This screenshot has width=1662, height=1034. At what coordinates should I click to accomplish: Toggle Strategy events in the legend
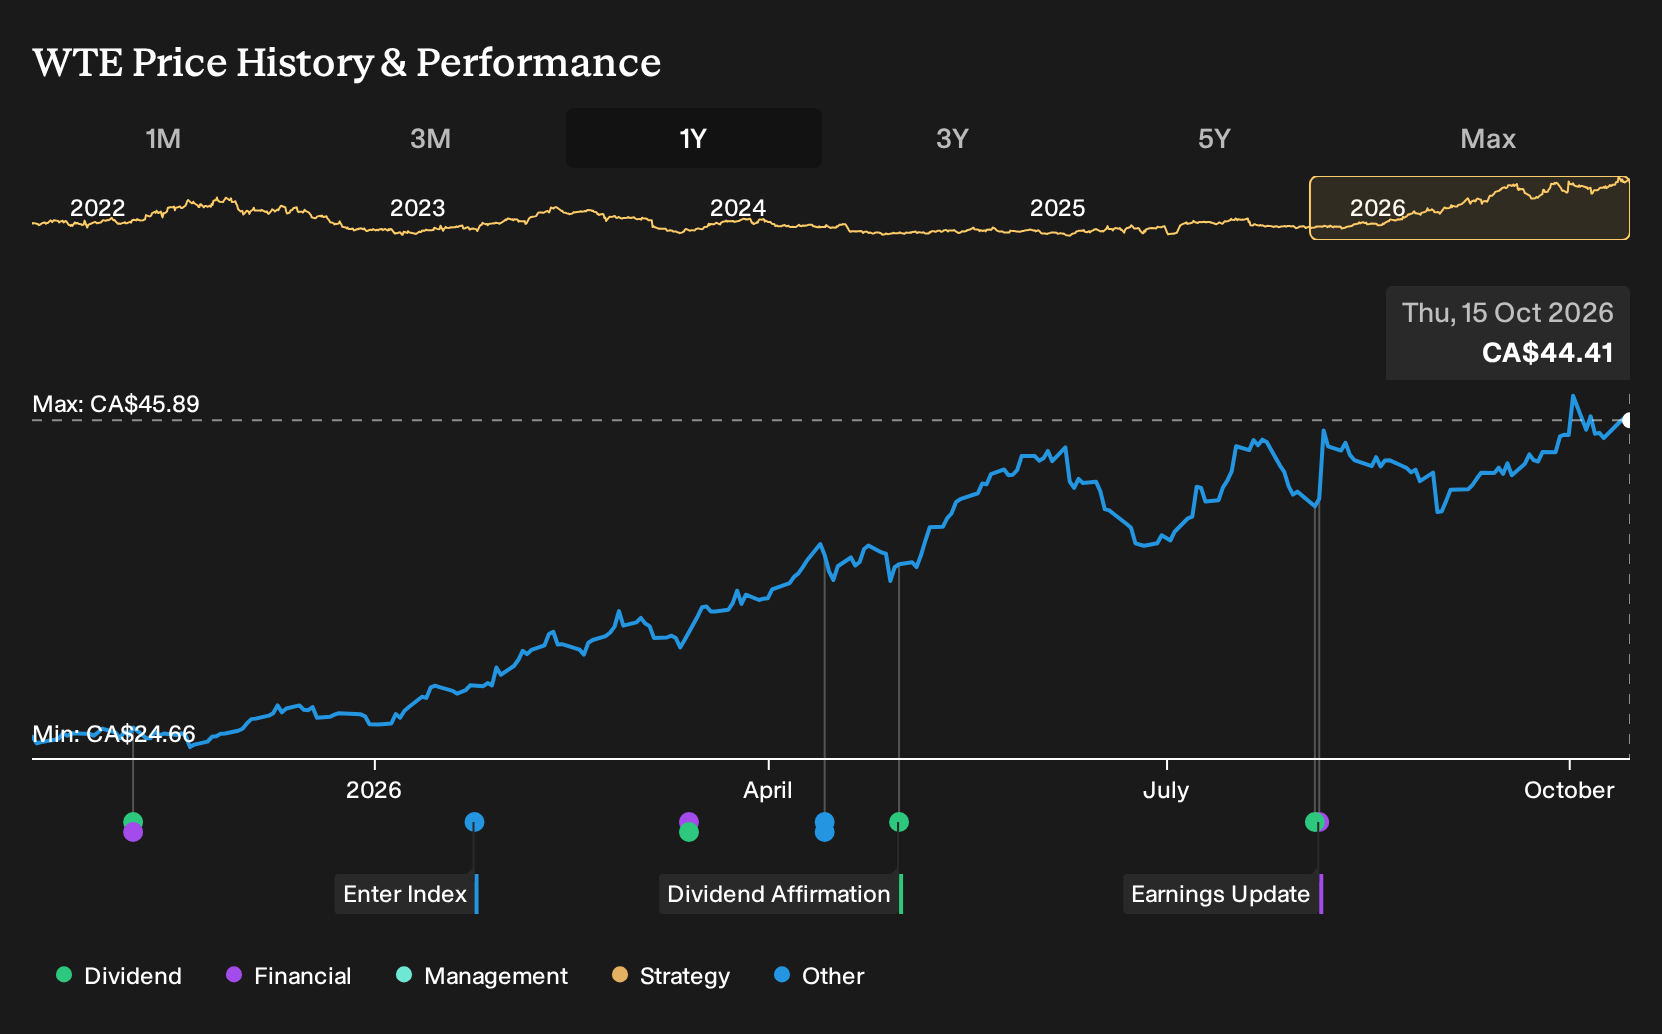pyautogui.click(x=671, y=975)
